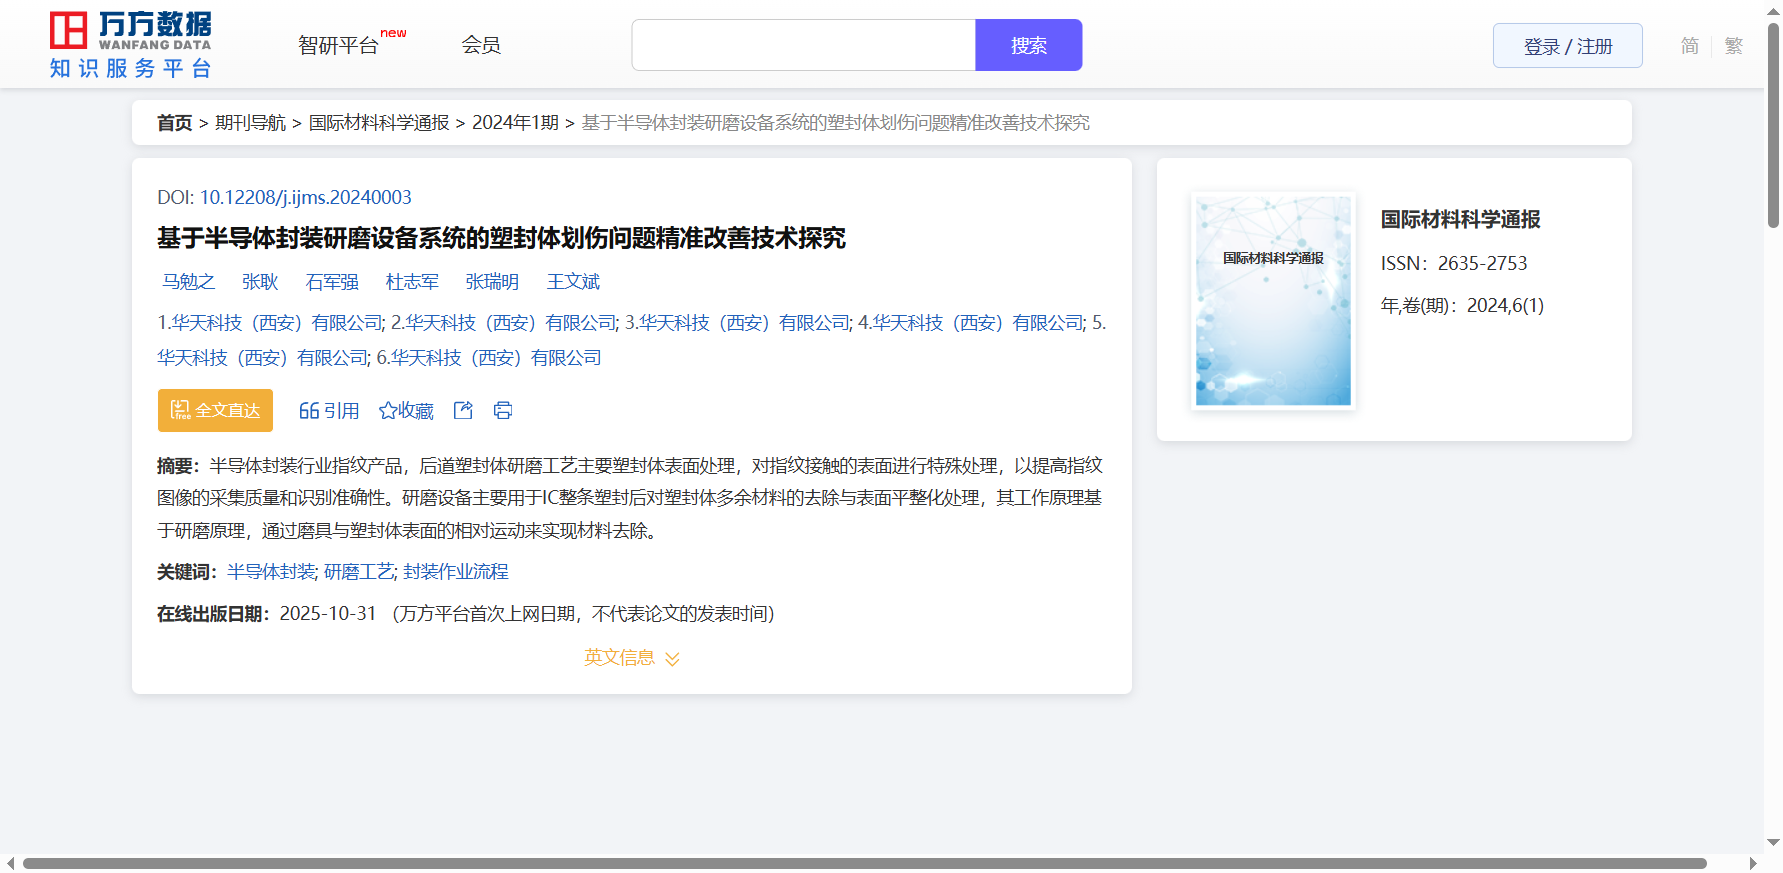
Task: Click the Wanfang Data logo
Action: 131,45
